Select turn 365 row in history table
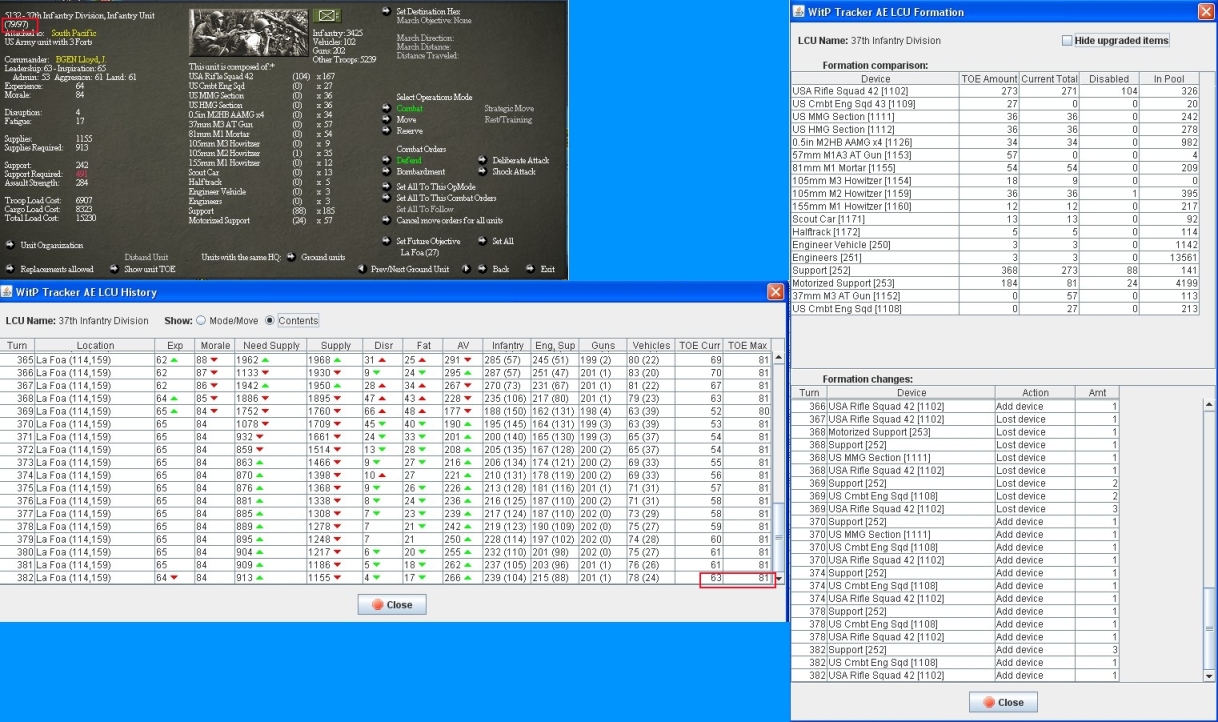1218x722 pixels. (x=387, y=359)
